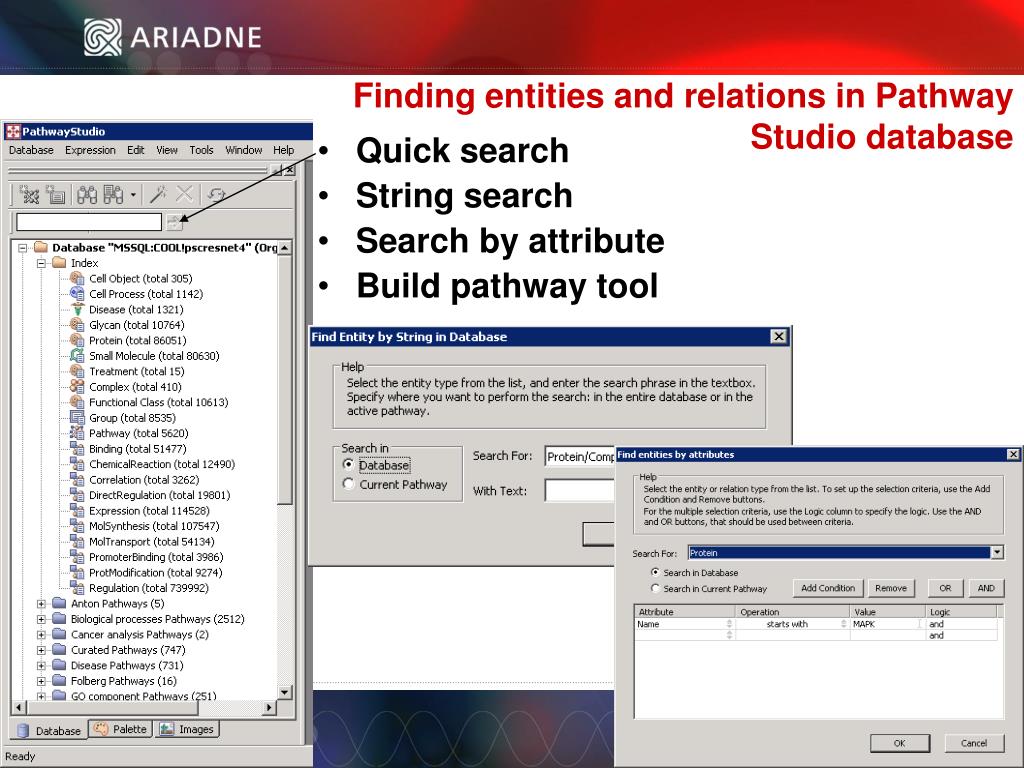Select Search in Database radio button

click(655, 573)
